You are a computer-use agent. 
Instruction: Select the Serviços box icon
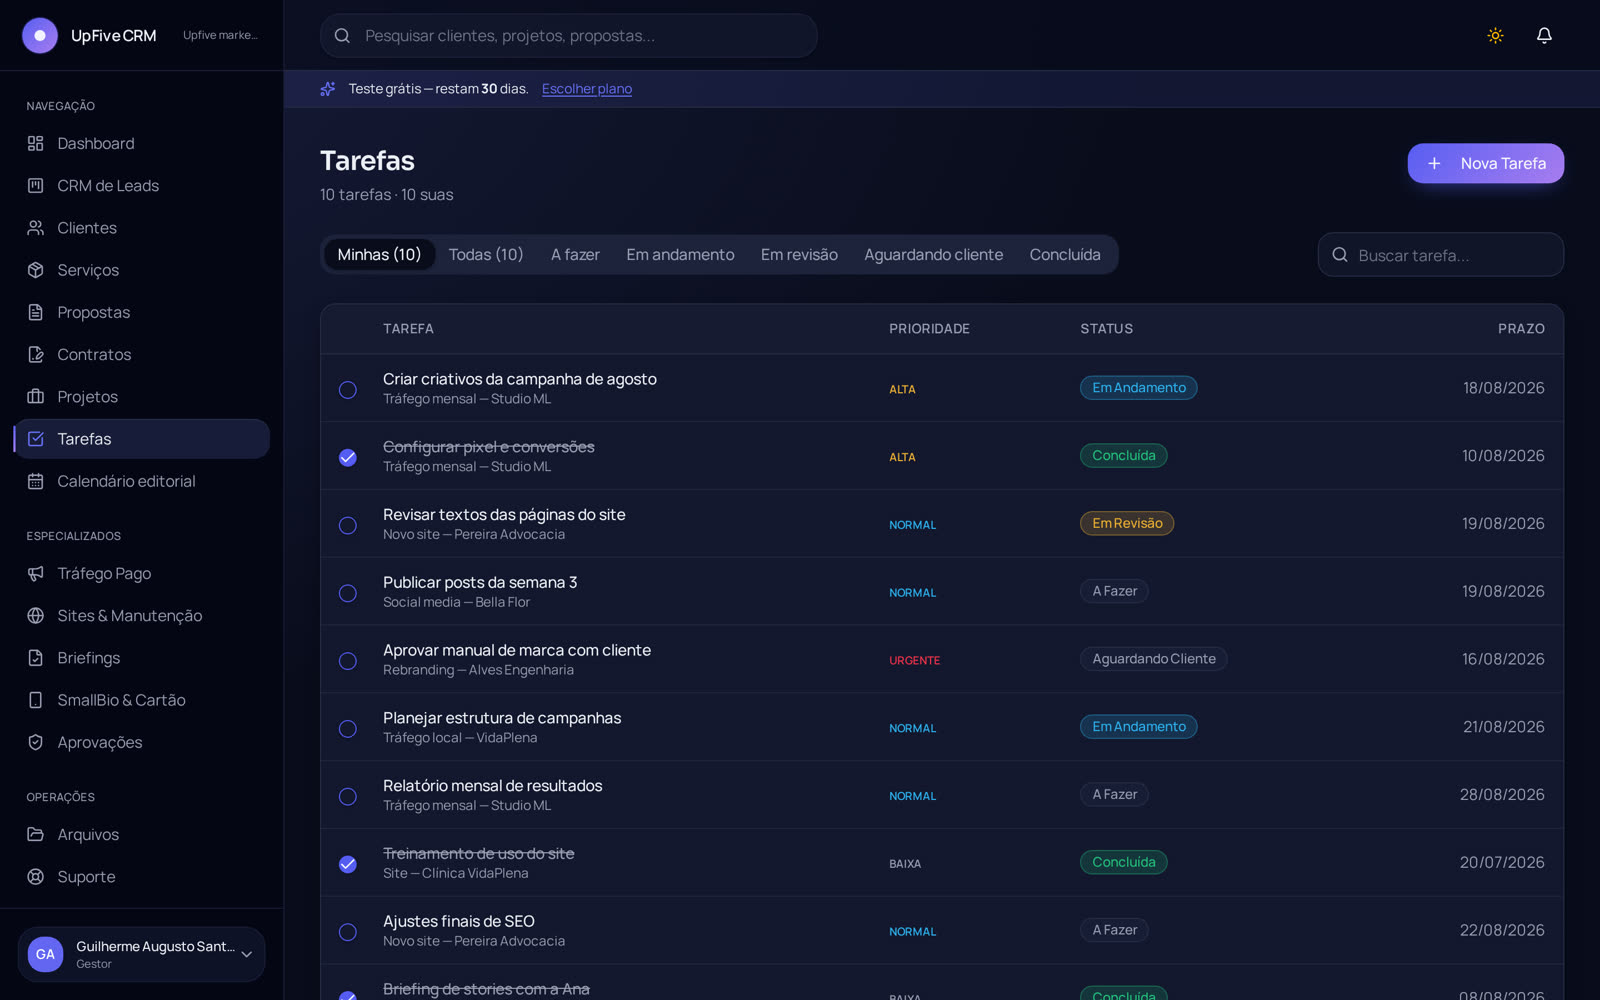coord(36,270)
